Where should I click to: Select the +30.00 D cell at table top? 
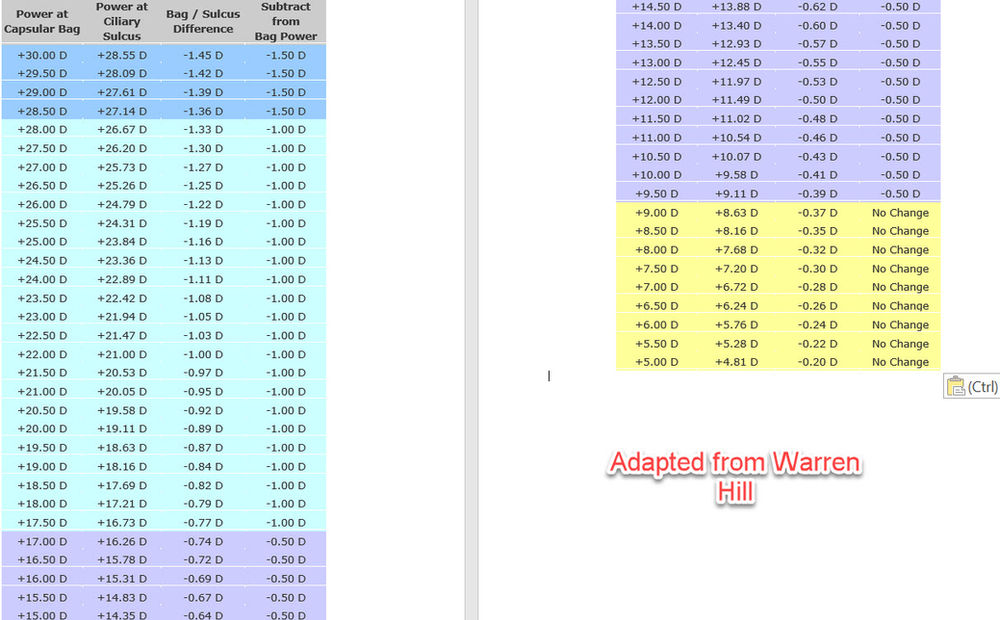coord(42,55)
